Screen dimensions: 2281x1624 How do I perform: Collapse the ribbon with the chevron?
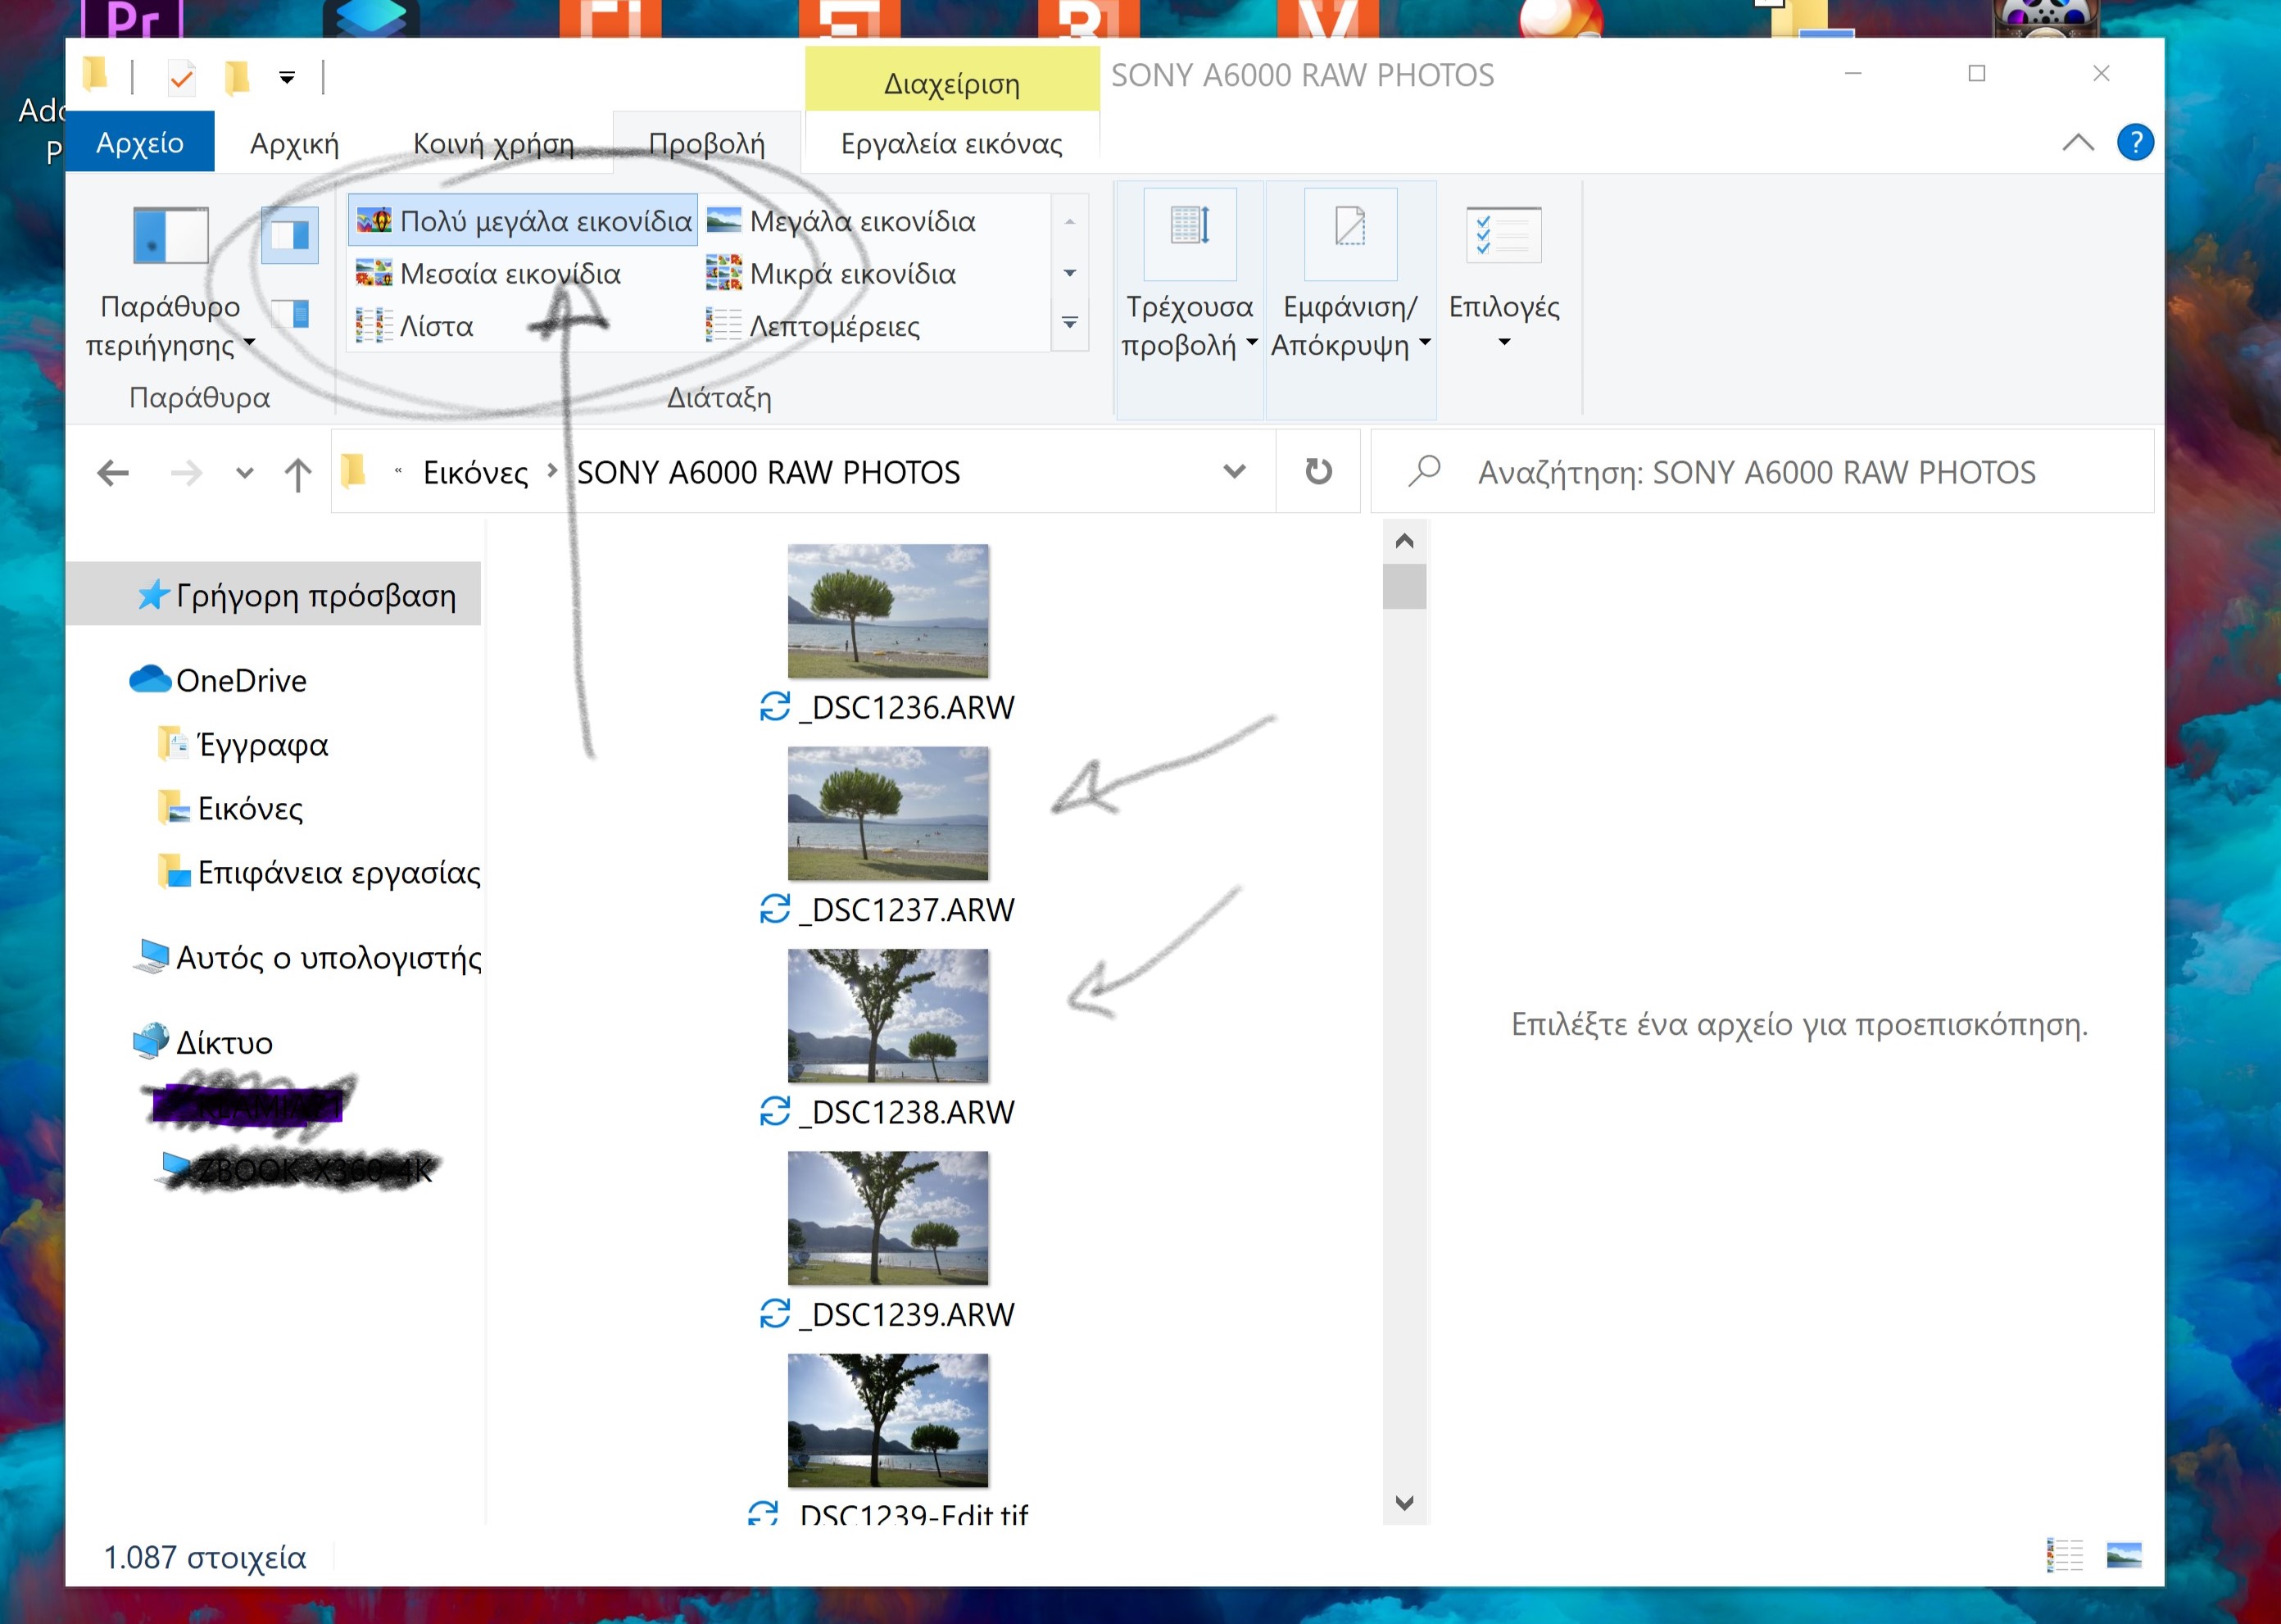[2078, 142]
